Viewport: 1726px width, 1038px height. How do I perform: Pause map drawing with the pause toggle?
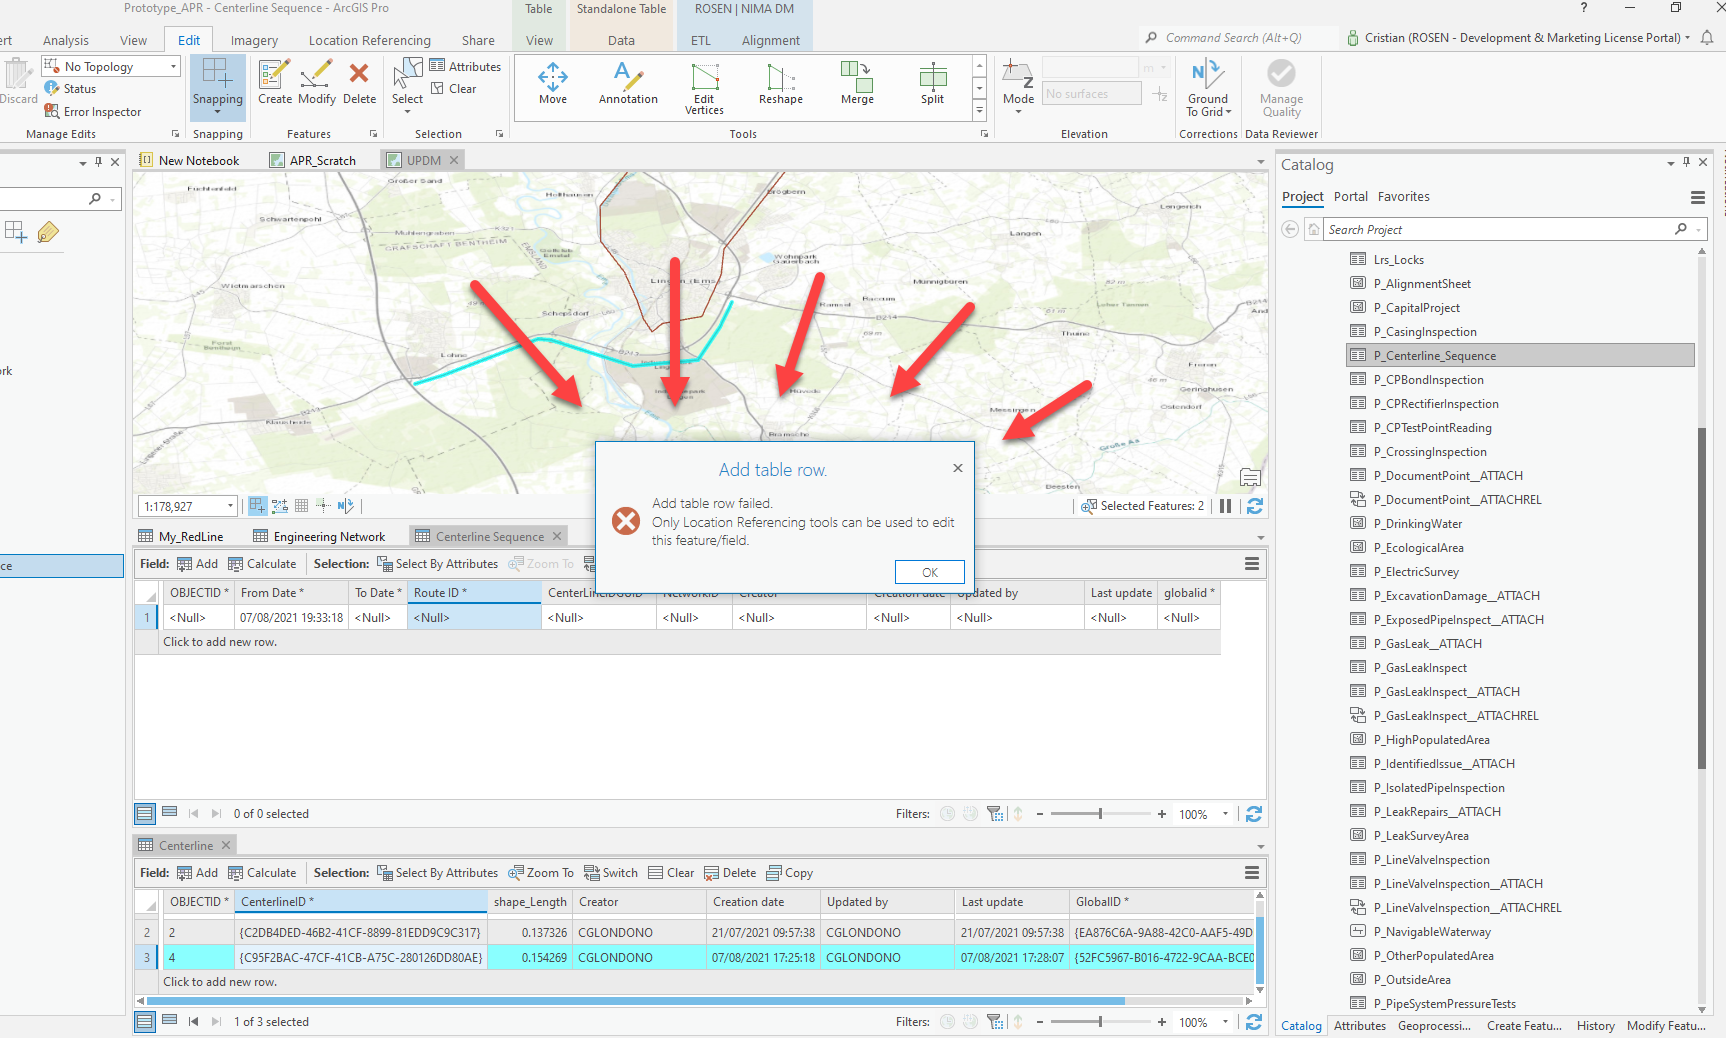pos(1225,506)
